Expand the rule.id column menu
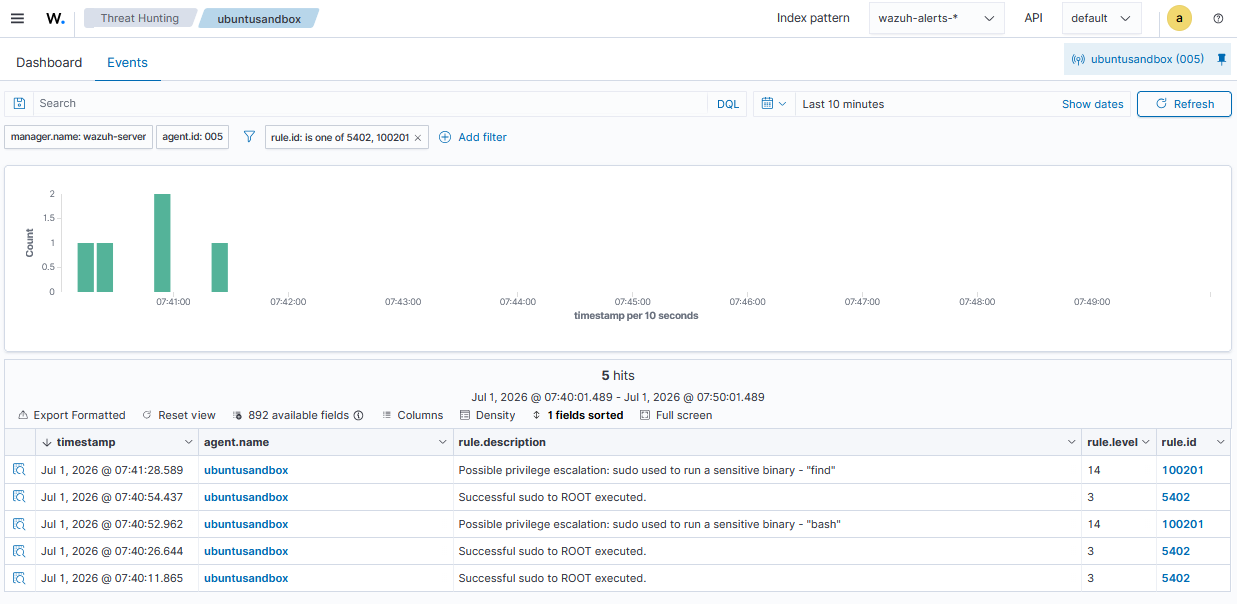 tap(1219, 442)
